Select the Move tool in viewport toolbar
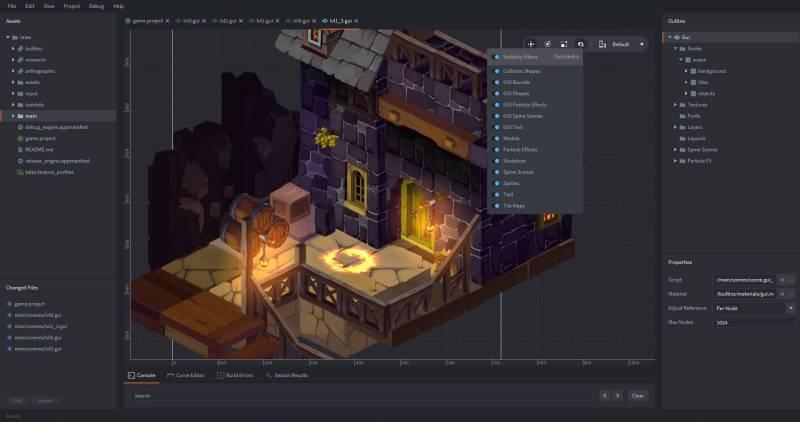800x422 pixels. pos(531,44)
